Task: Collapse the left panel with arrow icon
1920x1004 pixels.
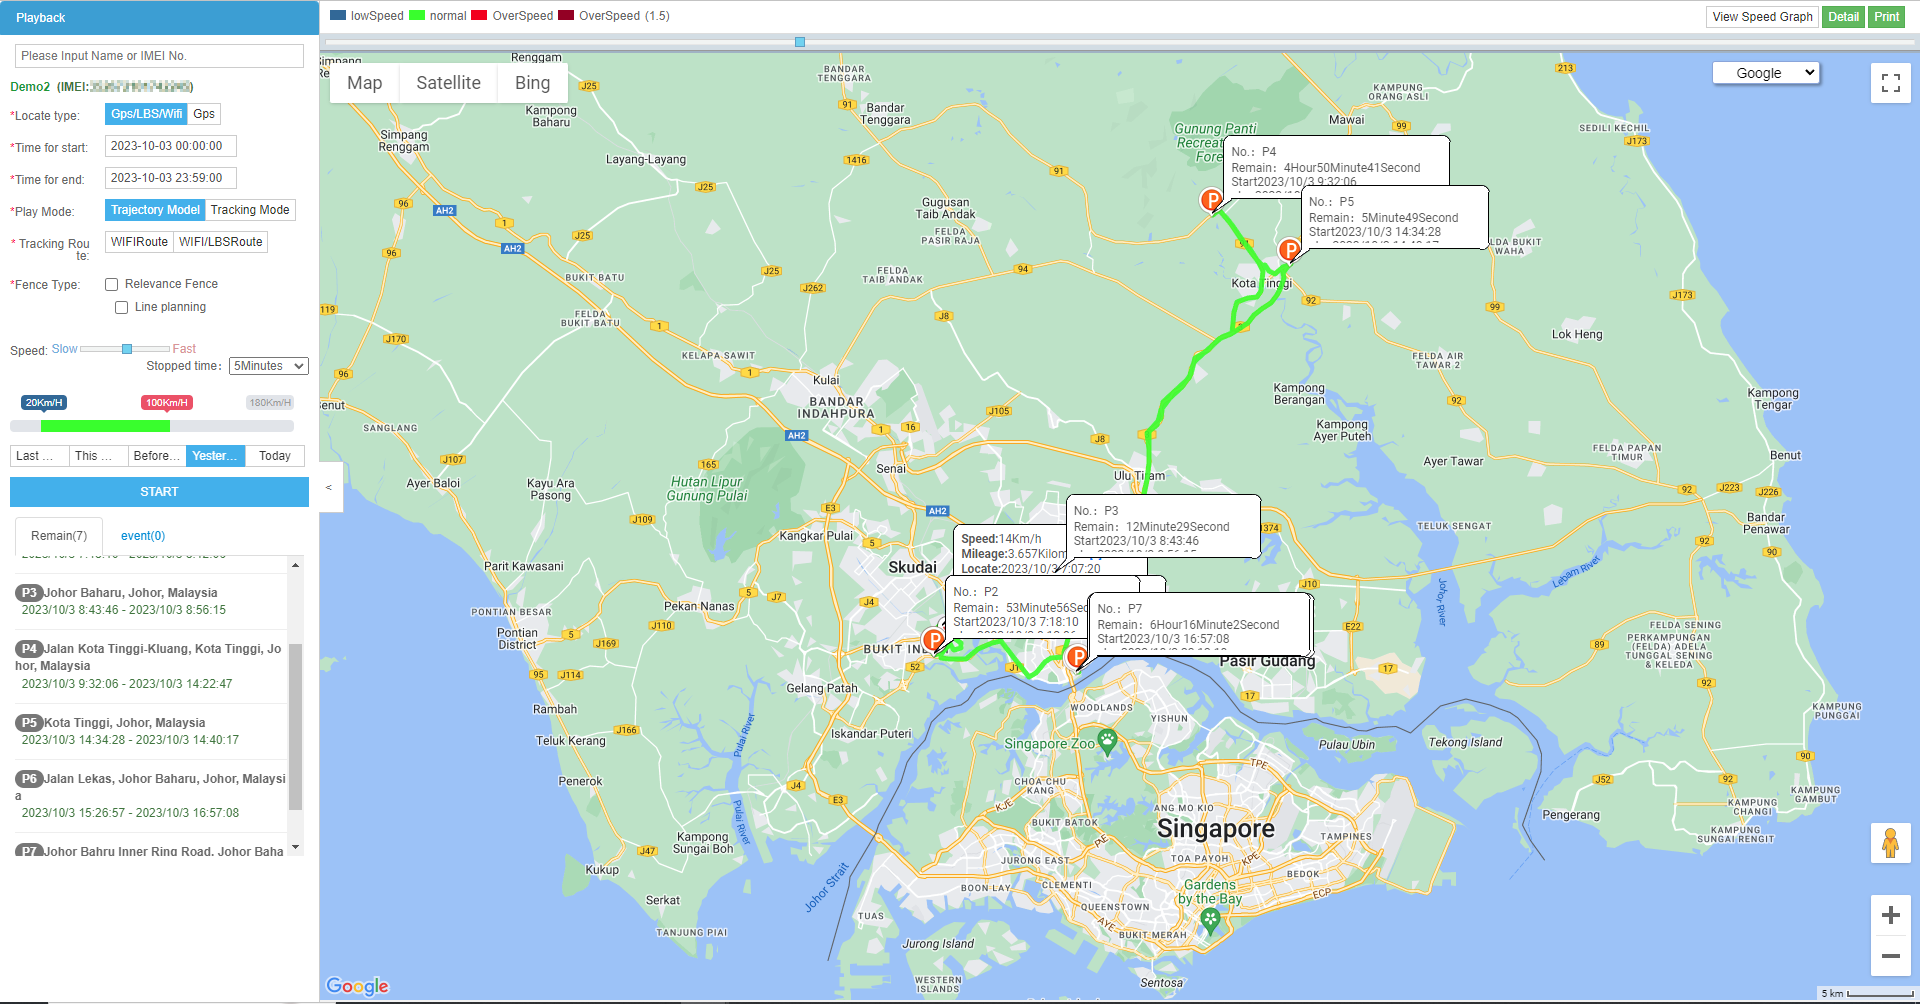Action: point(329,487)
